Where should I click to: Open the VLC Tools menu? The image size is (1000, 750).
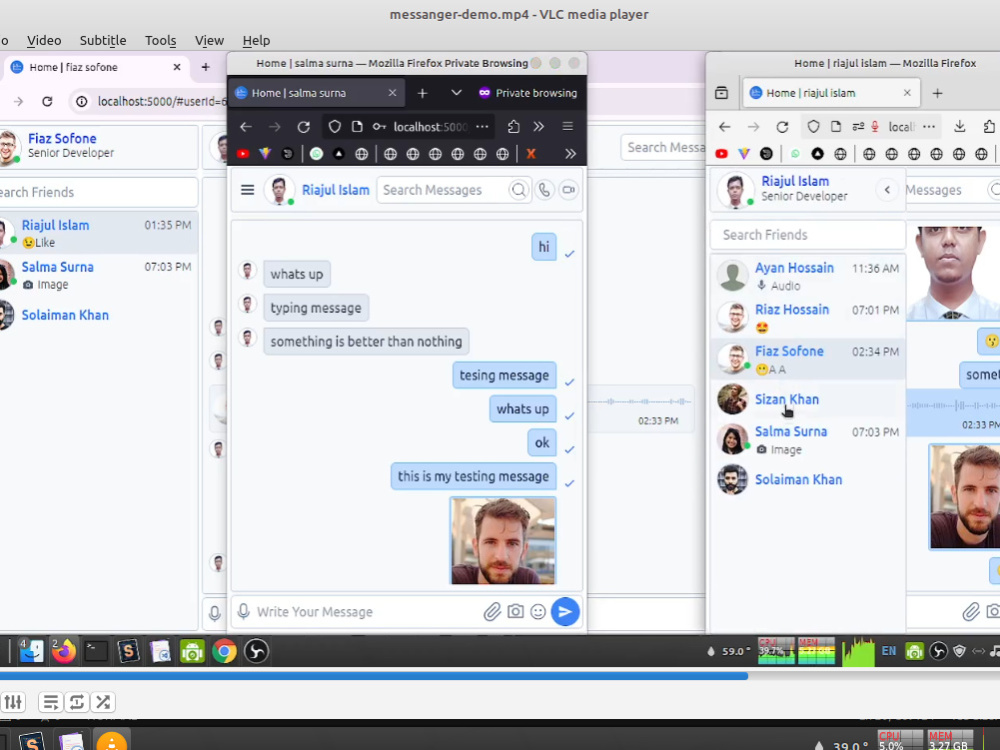click(160, 40)
